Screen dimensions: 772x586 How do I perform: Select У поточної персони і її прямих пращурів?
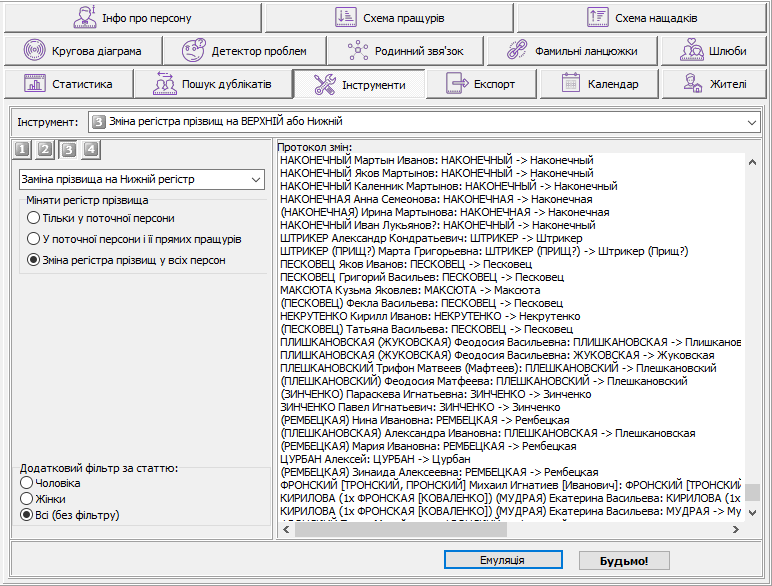coord(34,239)
